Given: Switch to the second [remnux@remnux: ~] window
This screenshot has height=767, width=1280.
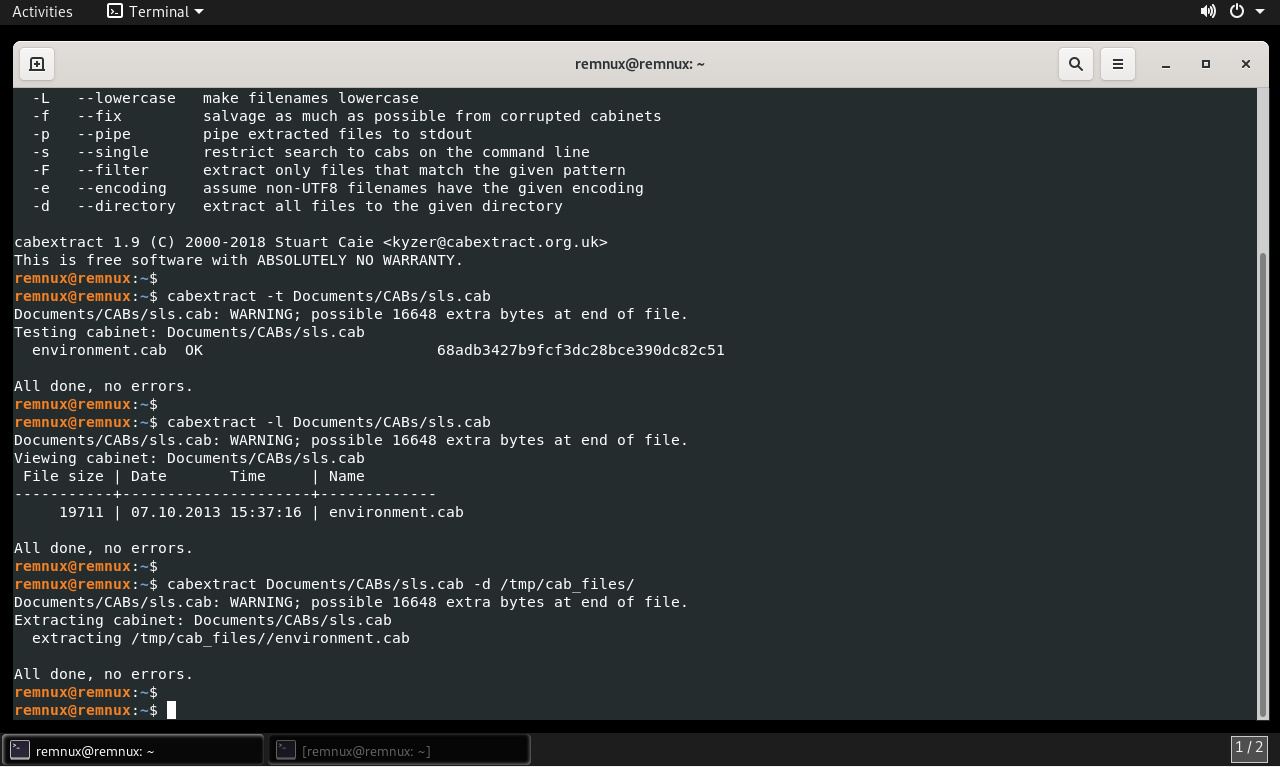Looking at the screenshot, I should pyautogui.click(x=399, y=750).
